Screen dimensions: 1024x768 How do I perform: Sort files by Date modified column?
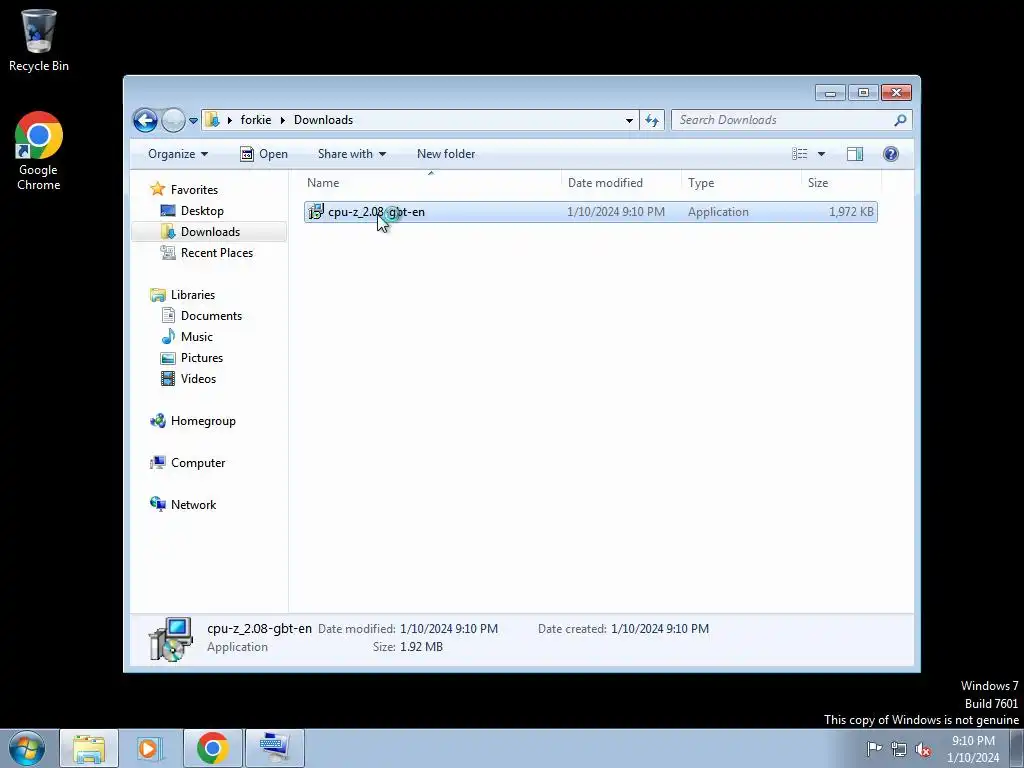tap(620, 183)
